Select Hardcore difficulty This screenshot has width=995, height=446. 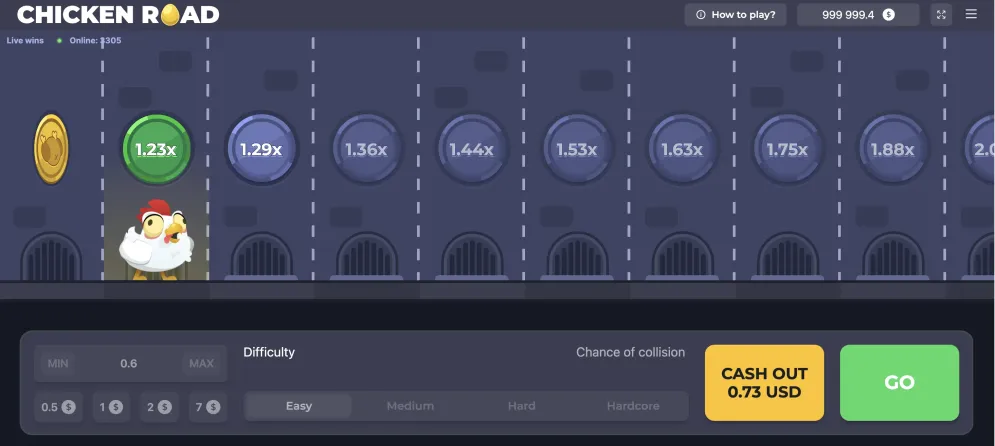(633, 406)
